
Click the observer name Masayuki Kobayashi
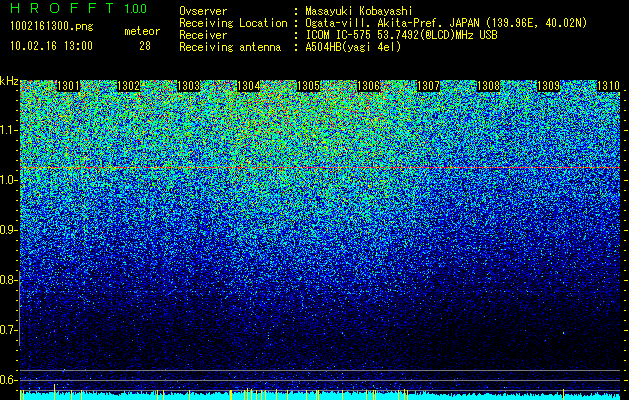pyautogui.click(x=359, y=11)
